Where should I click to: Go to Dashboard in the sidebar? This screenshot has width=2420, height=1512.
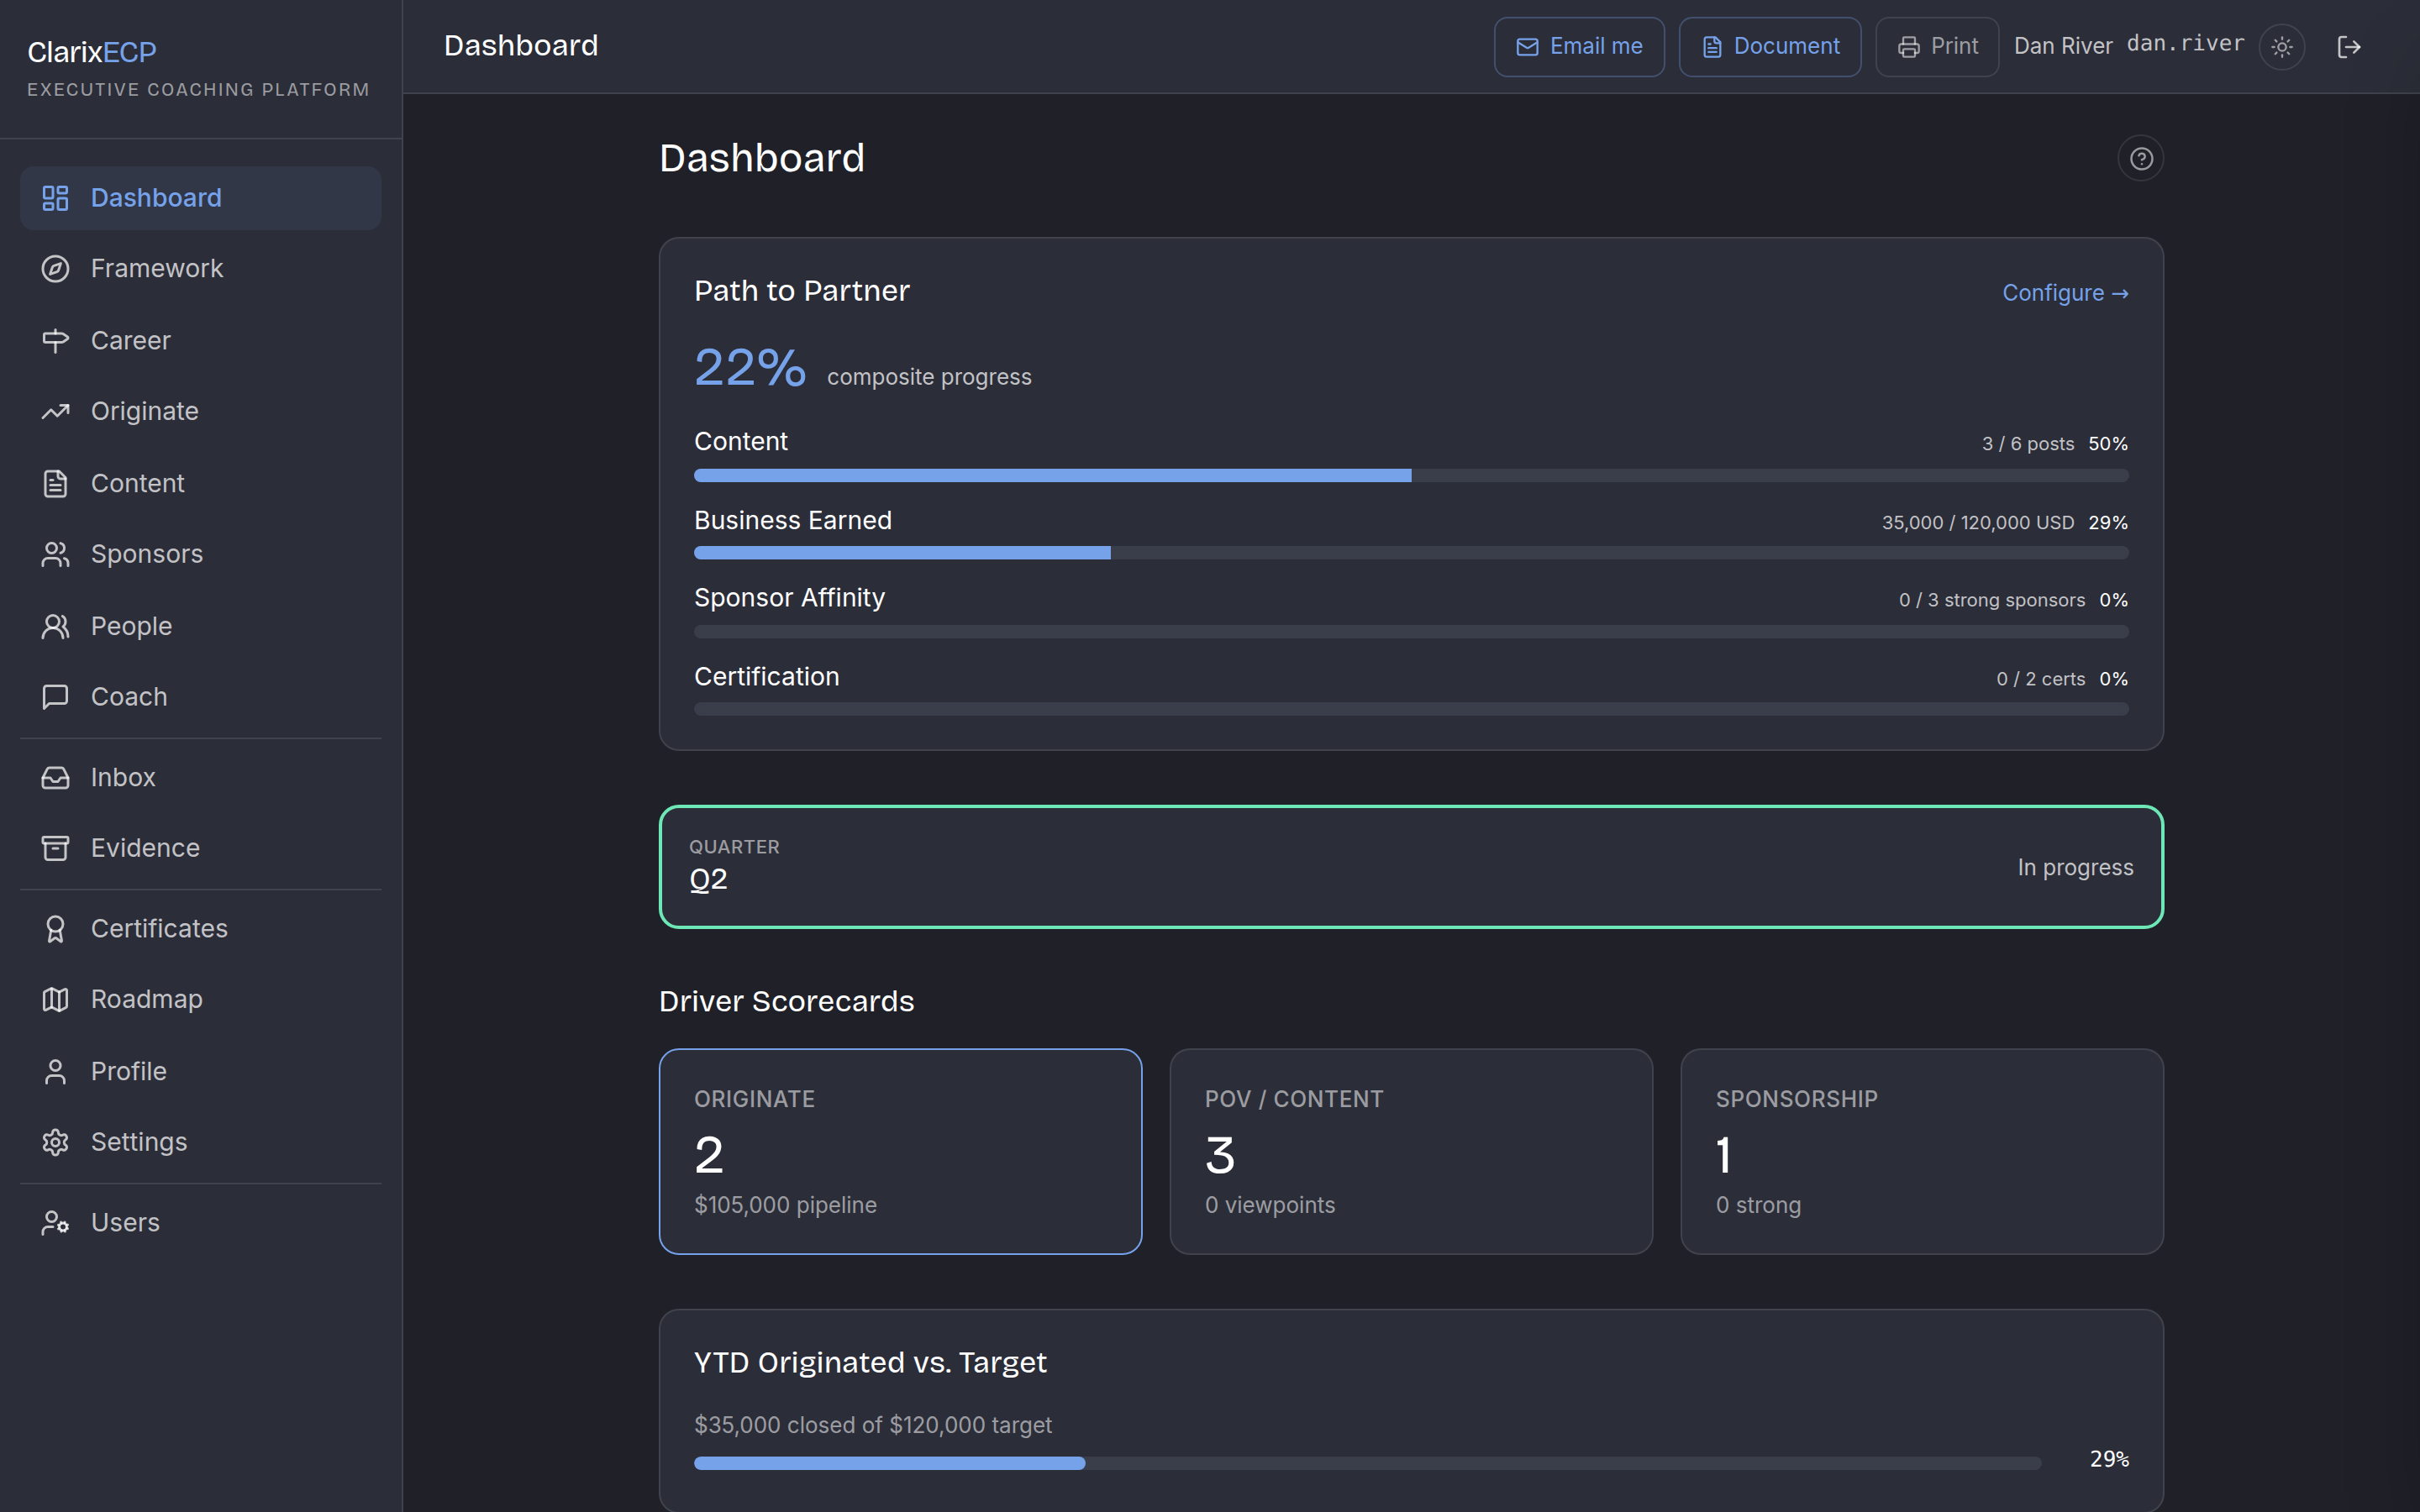200,198
